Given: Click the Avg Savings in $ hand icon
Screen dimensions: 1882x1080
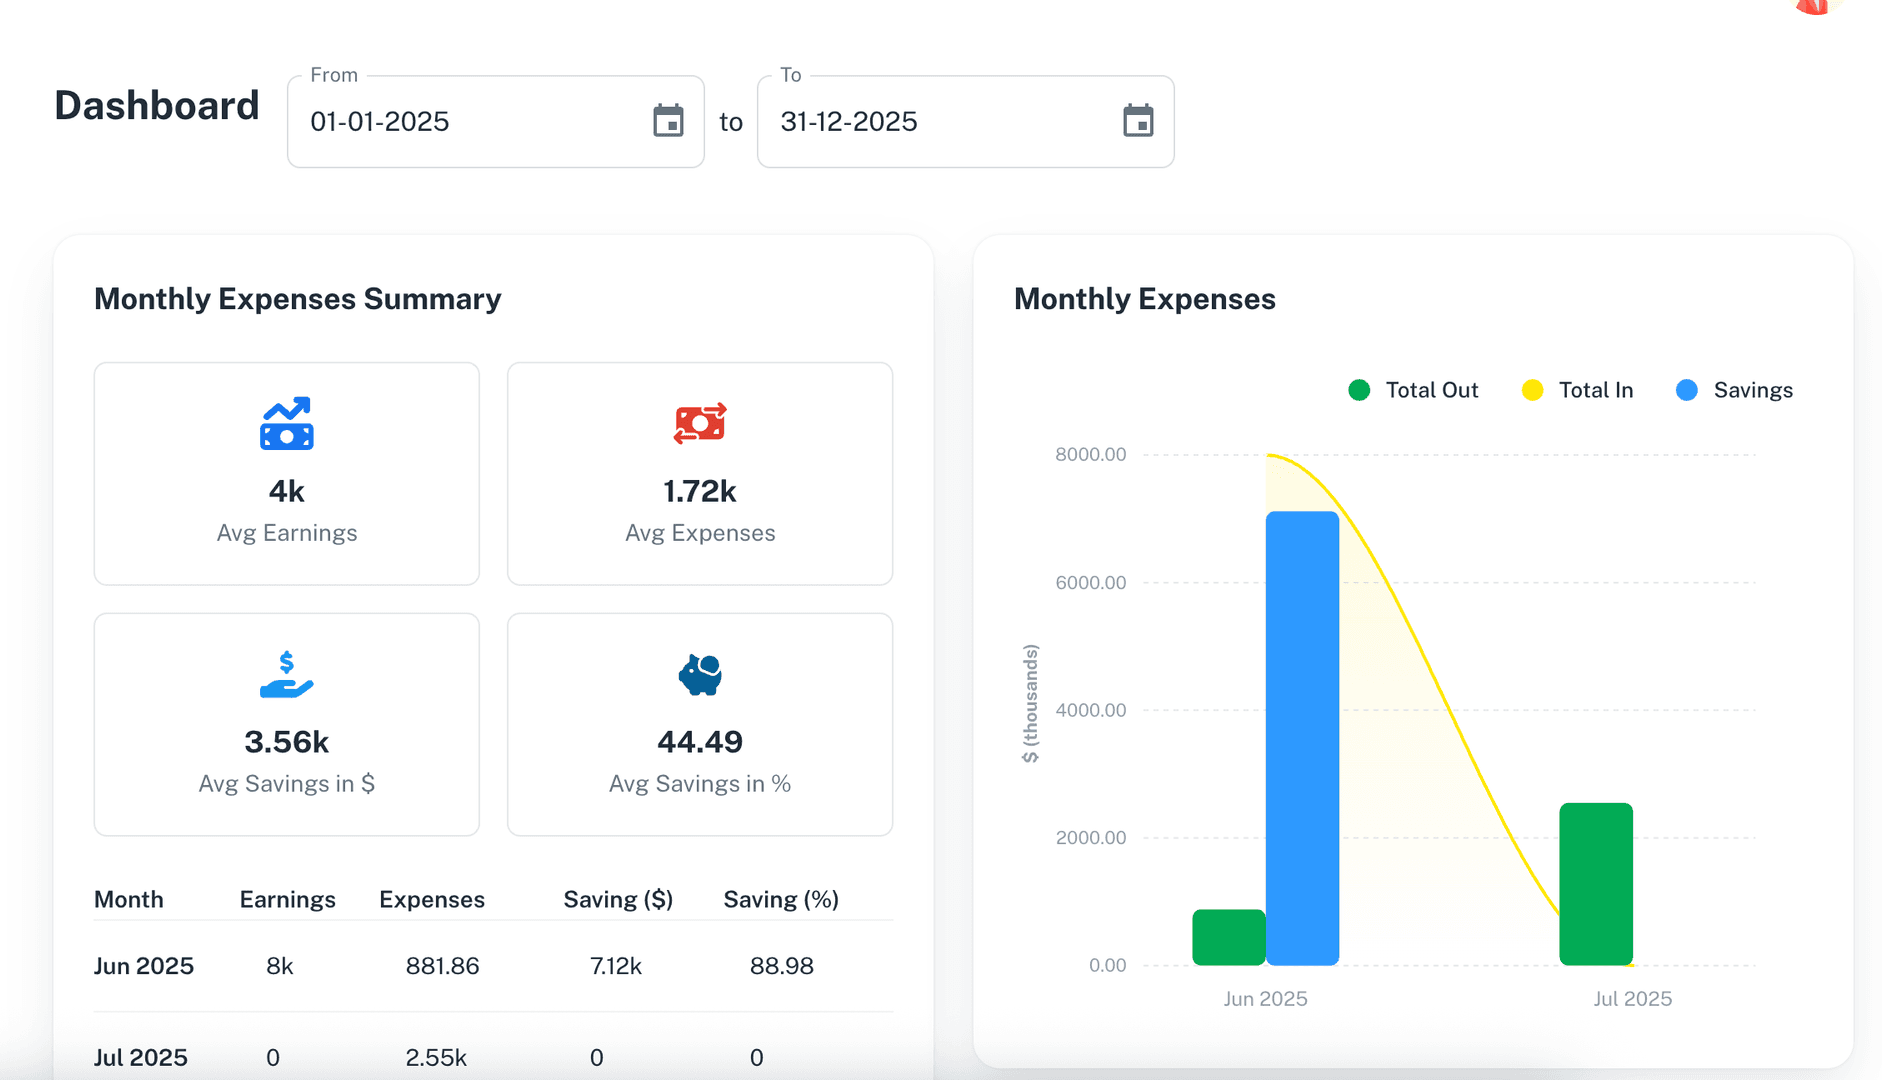Looking at the screenshot, I should [x=287, y=675].
